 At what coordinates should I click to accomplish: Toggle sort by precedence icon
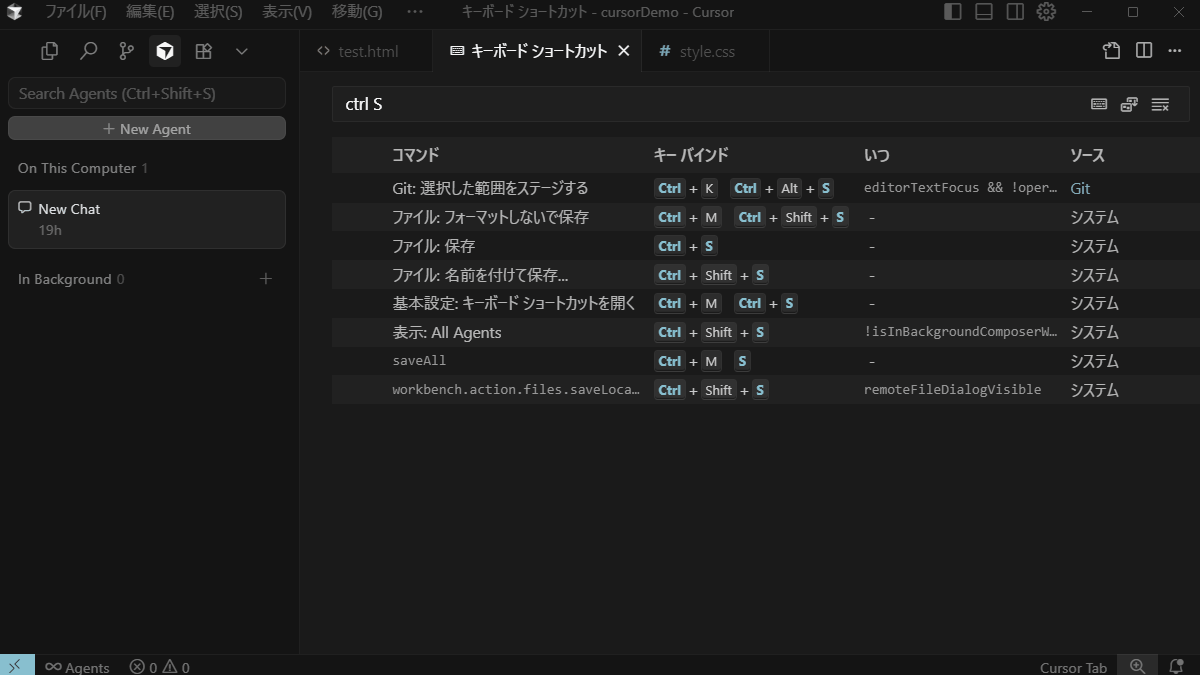pyautogui.click(x=1129, y=104)
